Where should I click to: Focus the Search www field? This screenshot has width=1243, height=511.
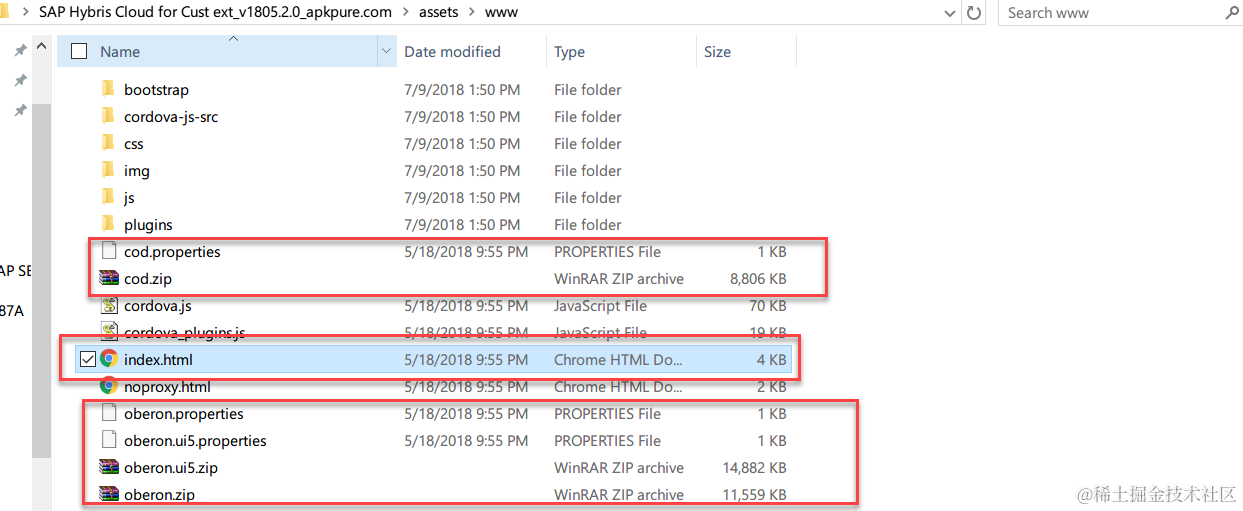point(1110,13)
